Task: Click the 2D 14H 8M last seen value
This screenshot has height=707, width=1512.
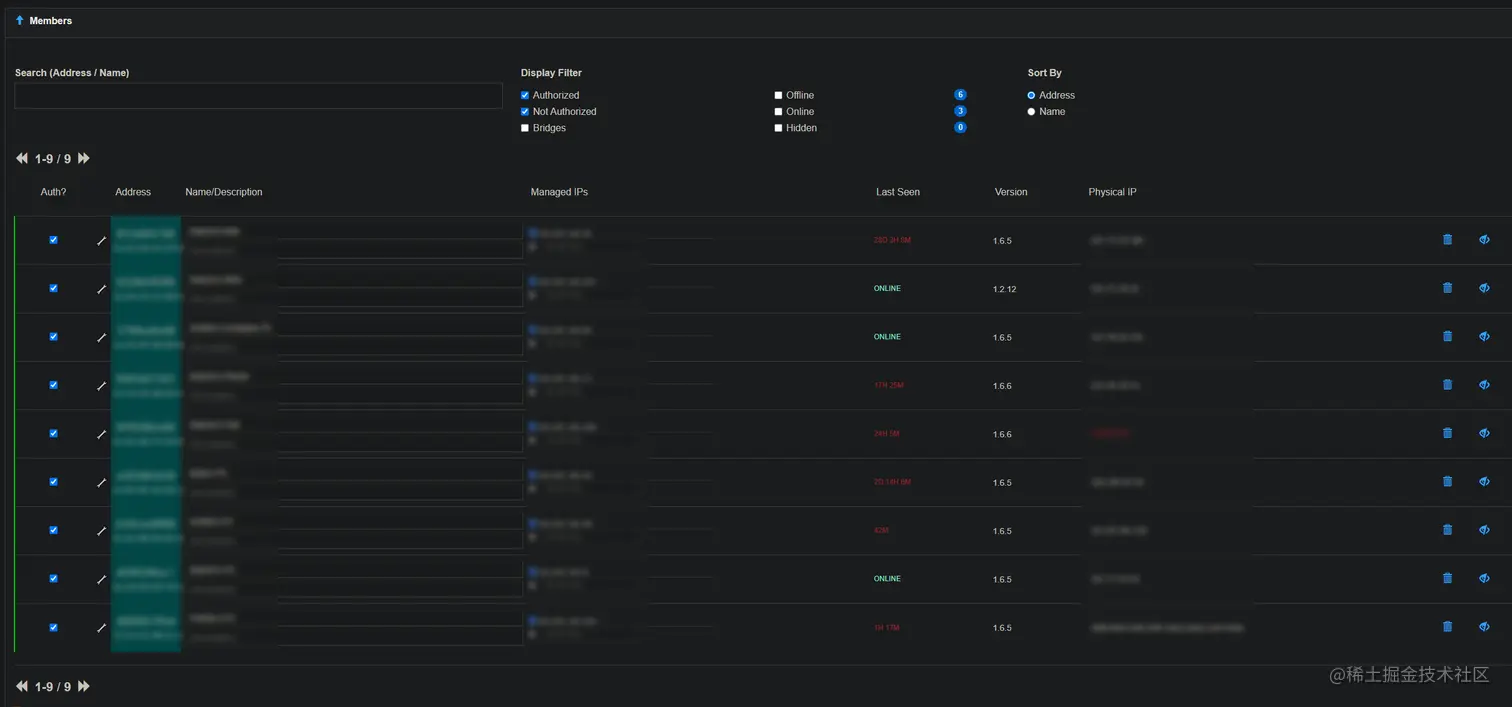Action: point(892,482)
